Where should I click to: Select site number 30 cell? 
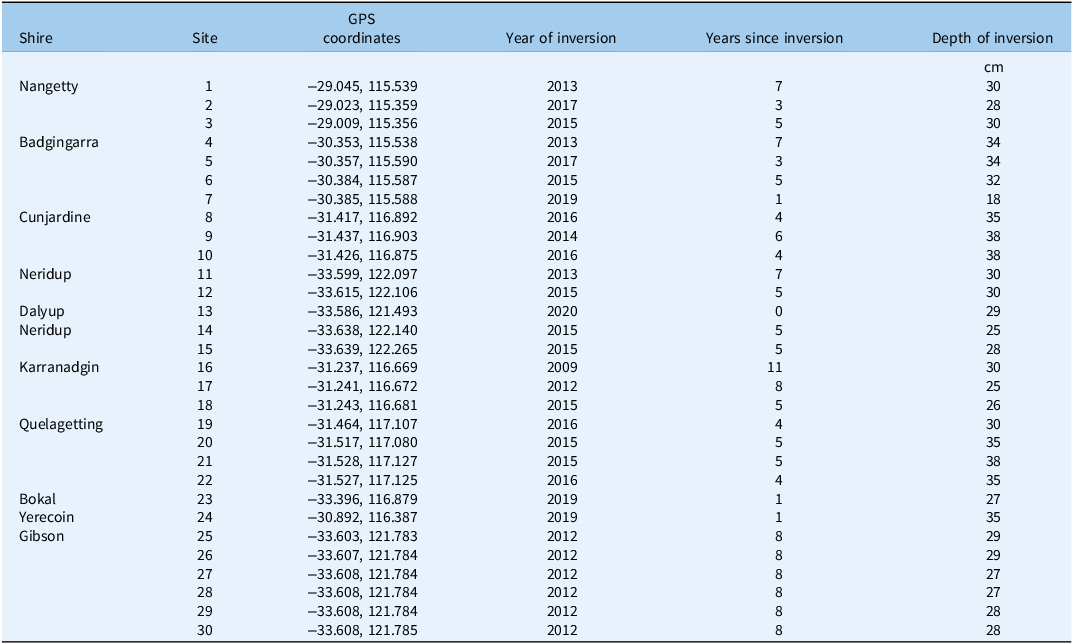[205, 630]
